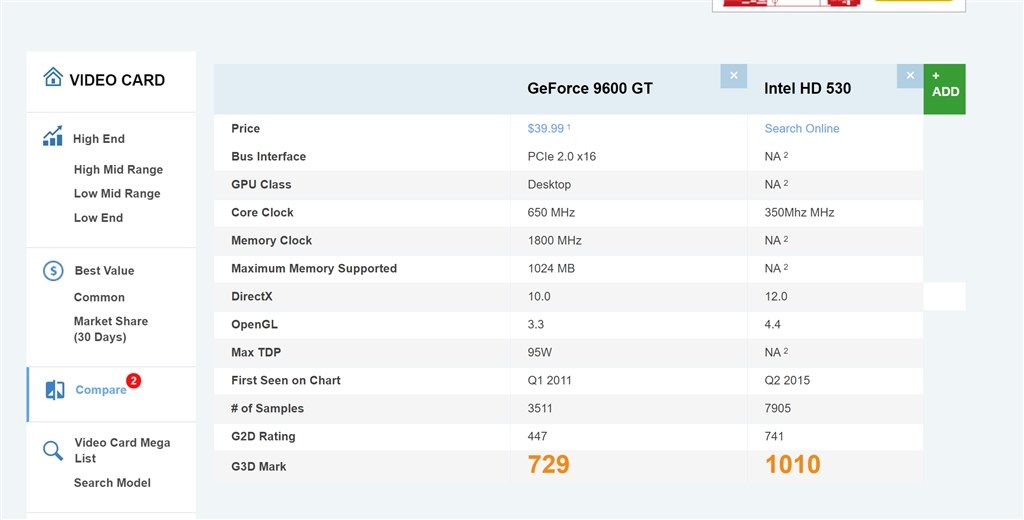
Task: Open Common video cards page
Action: 99,297
